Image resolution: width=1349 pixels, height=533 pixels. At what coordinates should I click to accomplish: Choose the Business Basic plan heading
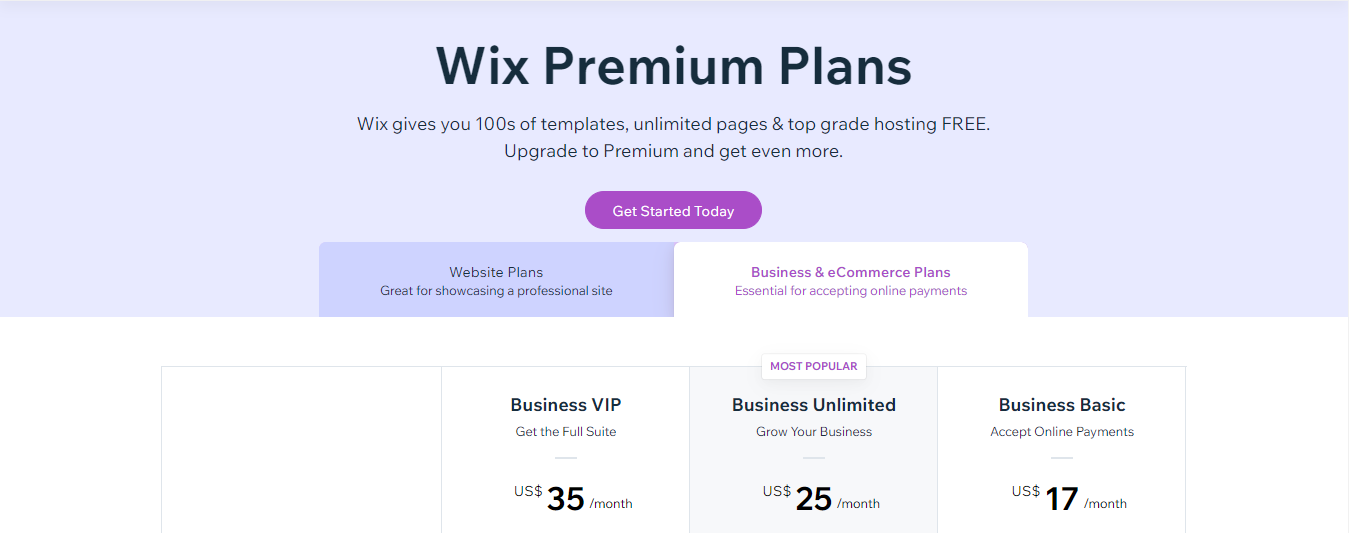pyautogui.click(x=1061, y=405)
